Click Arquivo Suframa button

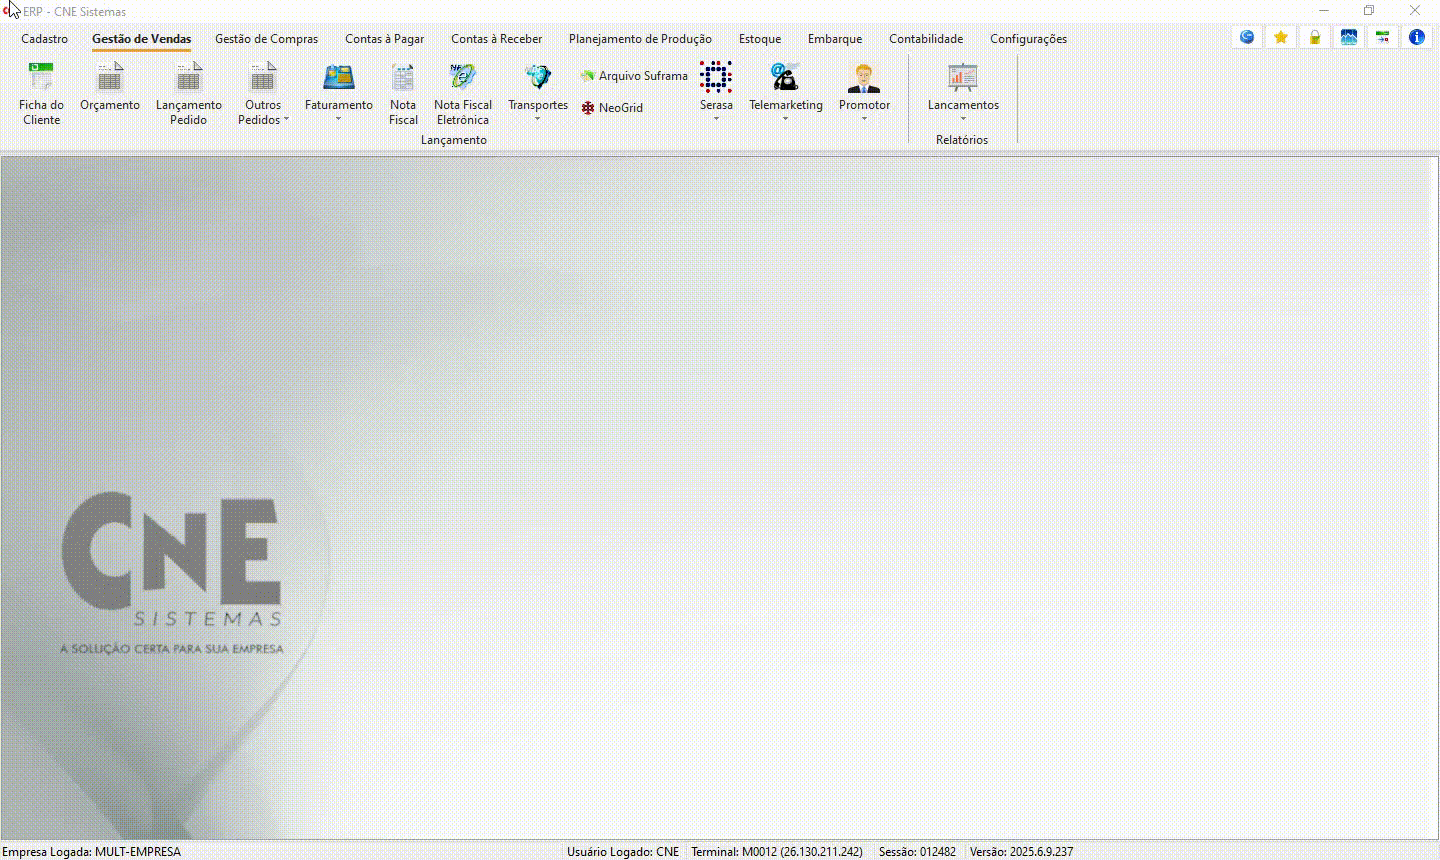point(634,76)
